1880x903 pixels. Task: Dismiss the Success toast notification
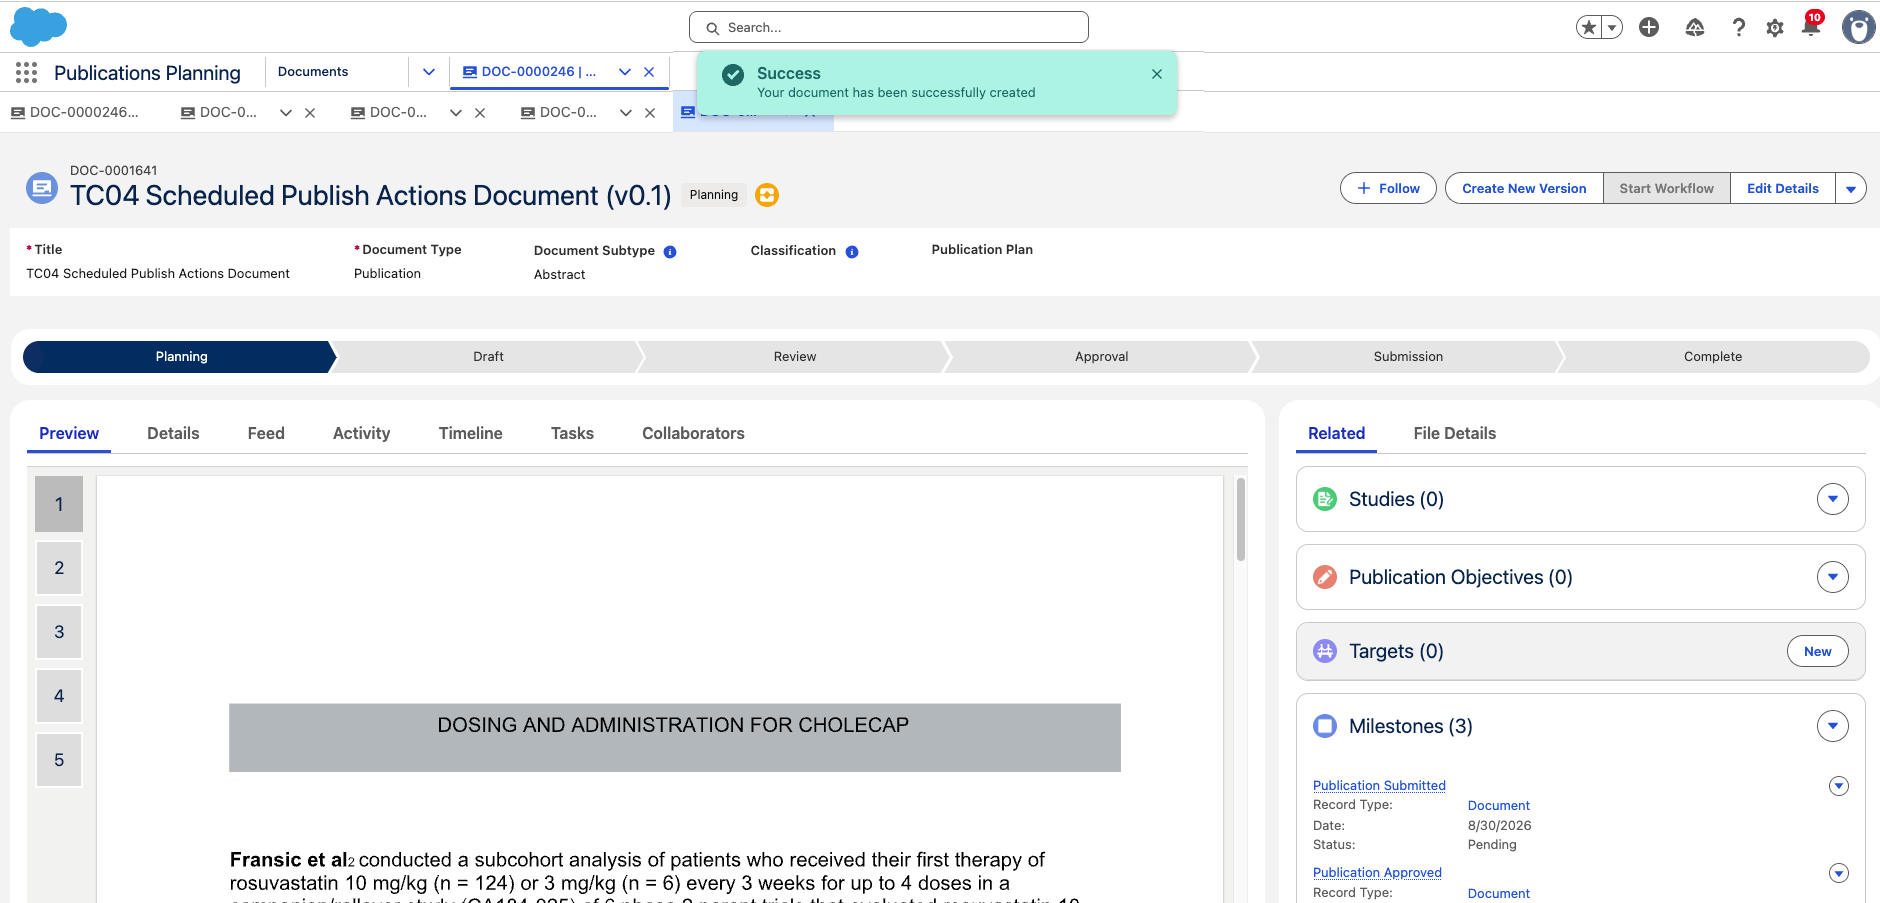click(x=1157, y=74)
